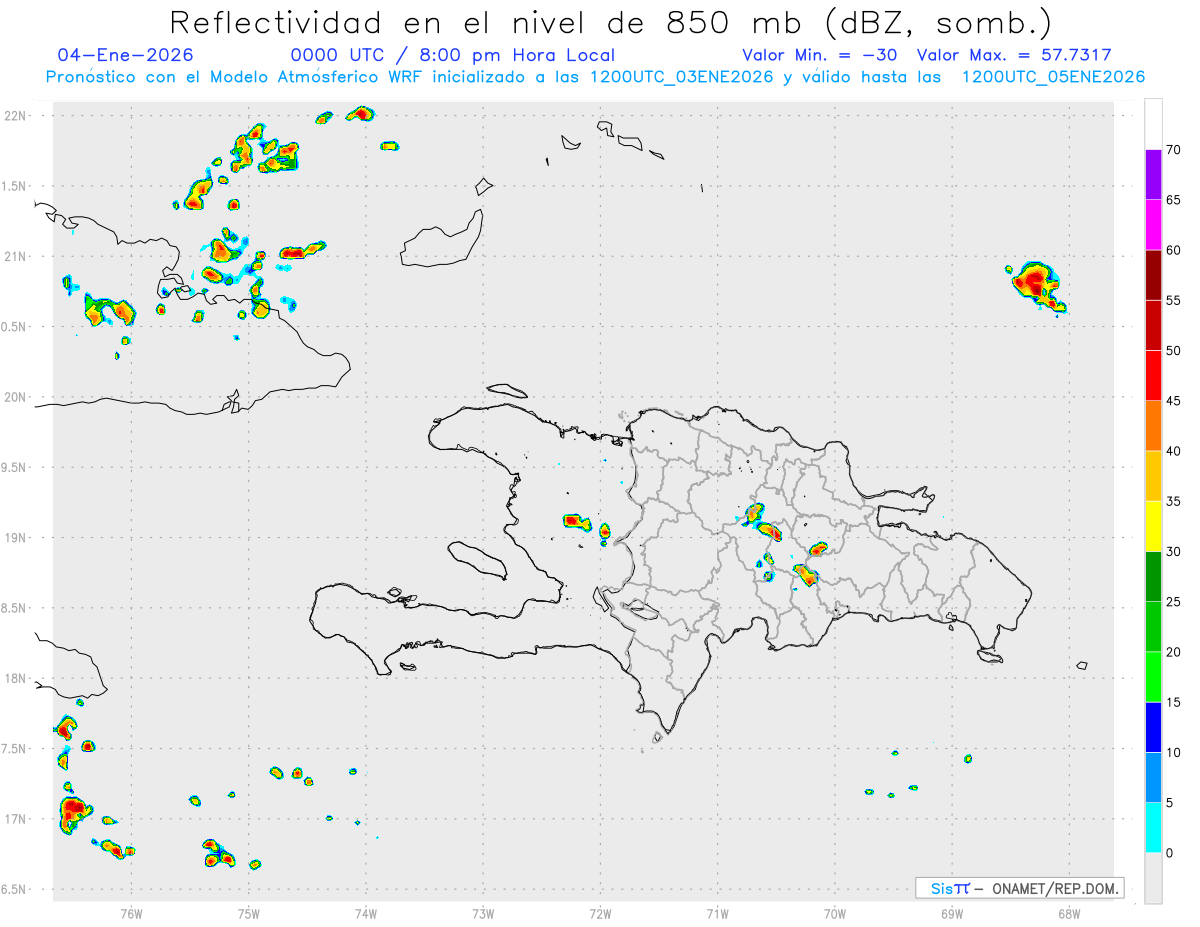
Task: Click the '18N' latitude axis label
Action: coord(16,678)
